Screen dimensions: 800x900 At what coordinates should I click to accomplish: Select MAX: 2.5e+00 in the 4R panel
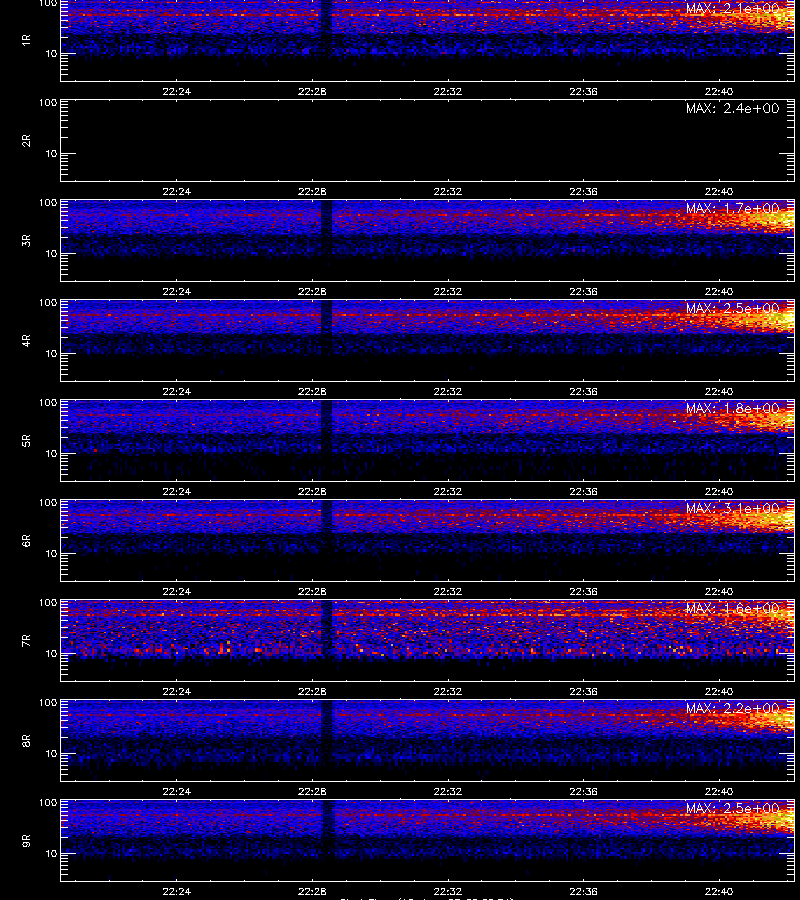732,308
